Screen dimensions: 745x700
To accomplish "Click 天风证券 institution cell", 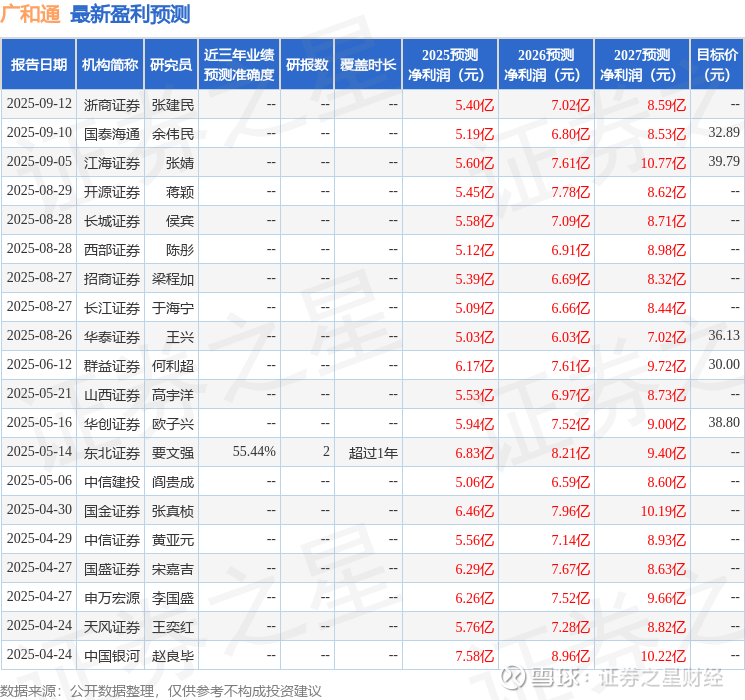I will 112,627.
